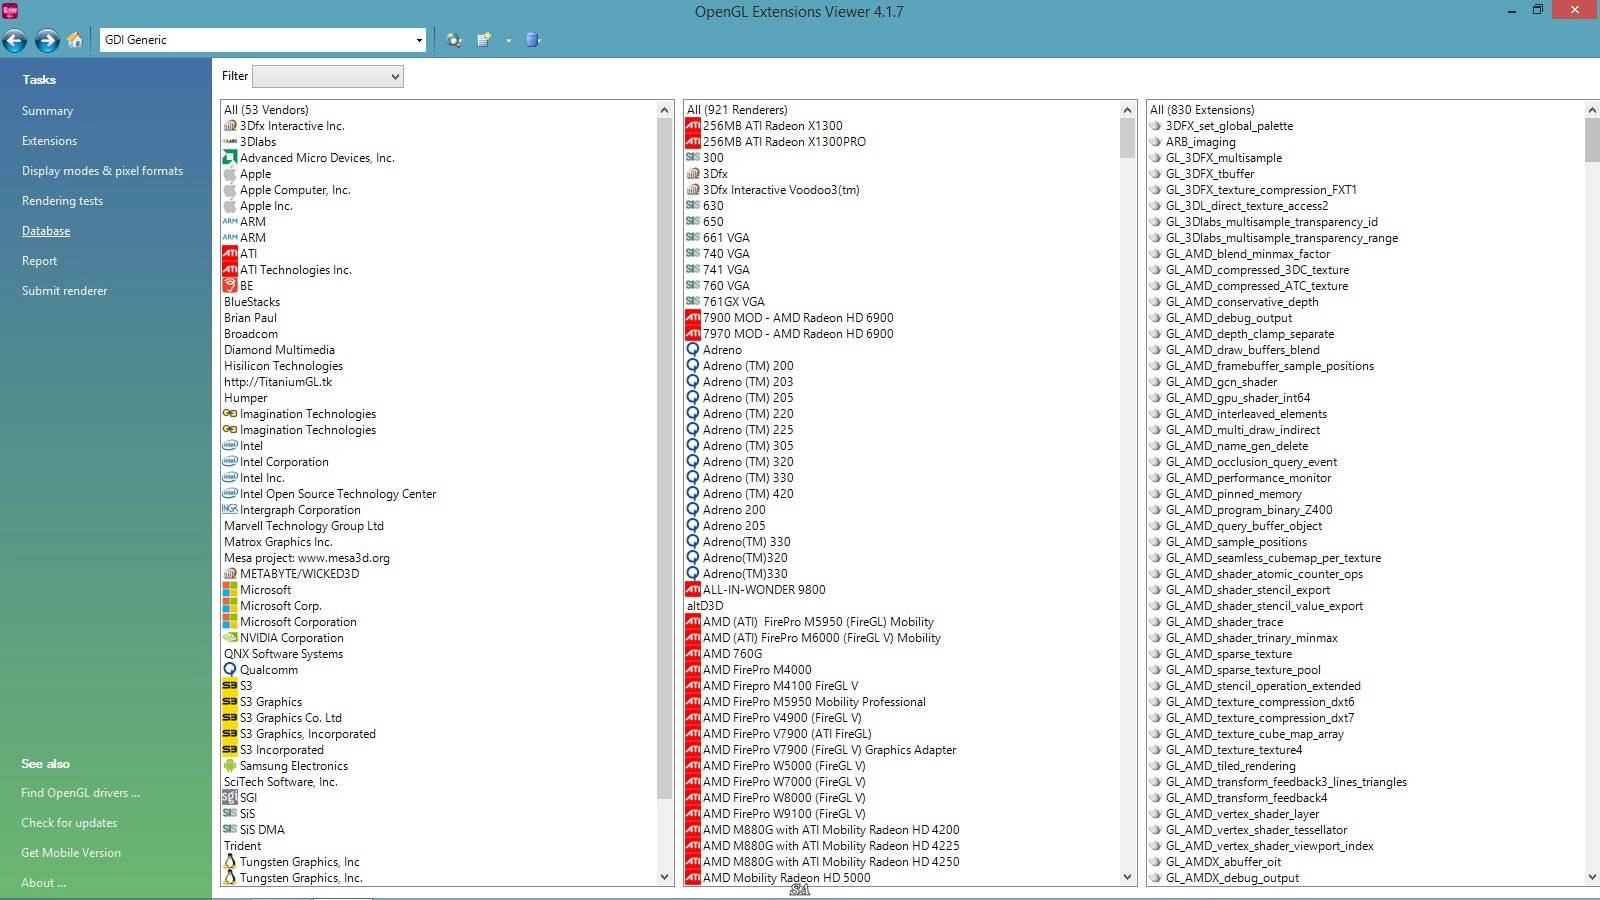This screenshot has width=1600, height=900.
Task: Select 256MB ATI Radeon X1300PRO renderer
Action: tap(776, 142)
